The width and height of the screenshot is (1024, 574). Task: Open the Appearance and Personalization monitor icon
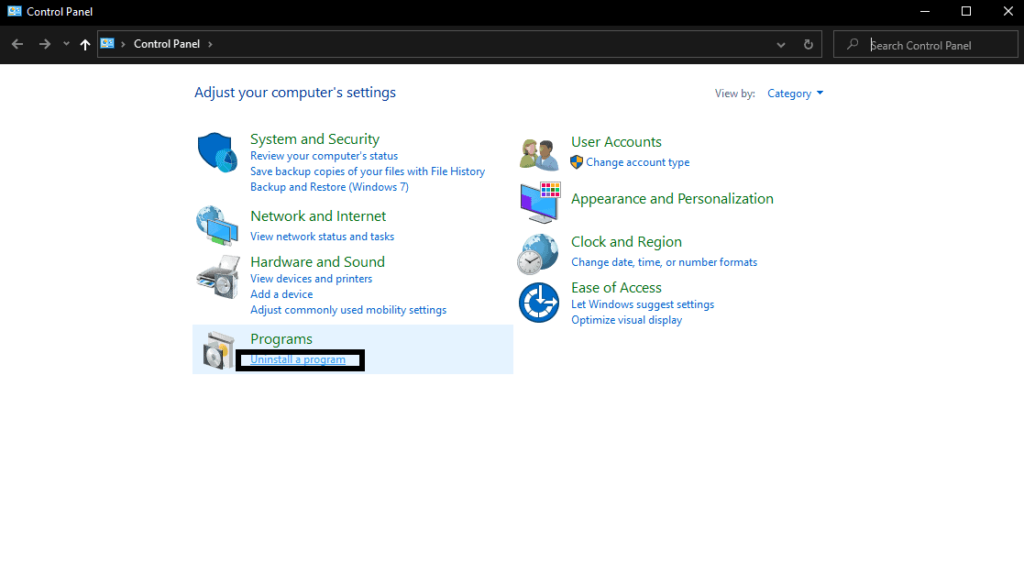[x=539, y=202]
